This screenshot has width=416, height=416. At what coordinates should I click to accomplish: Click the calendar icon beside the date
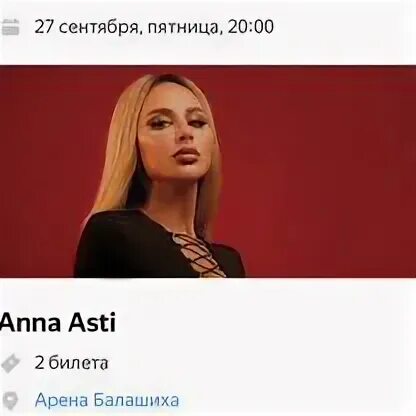click(10, 27)
